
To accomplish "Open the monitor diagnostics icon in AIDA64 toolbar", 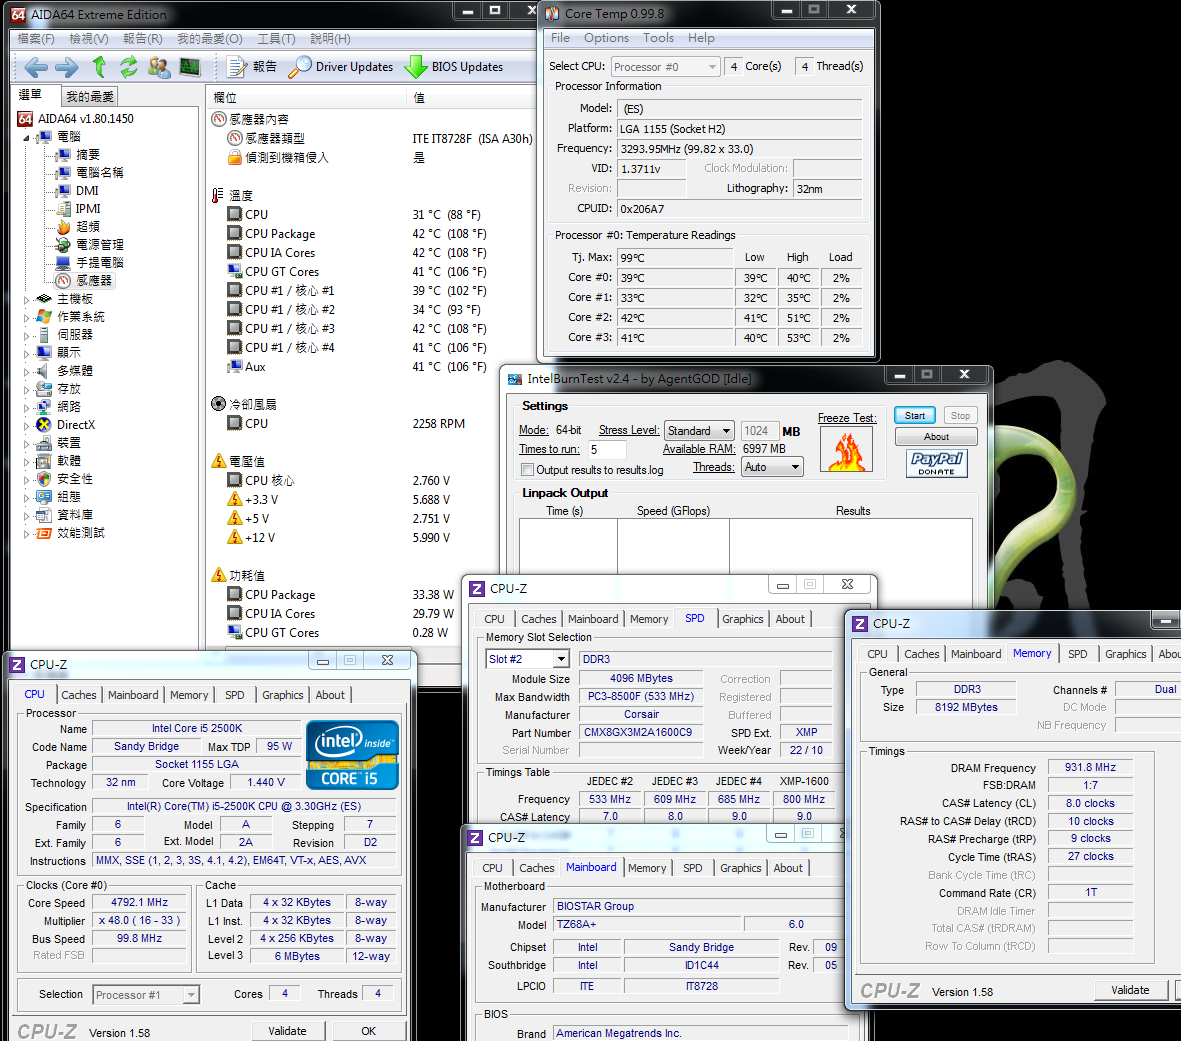I will 190,67.
